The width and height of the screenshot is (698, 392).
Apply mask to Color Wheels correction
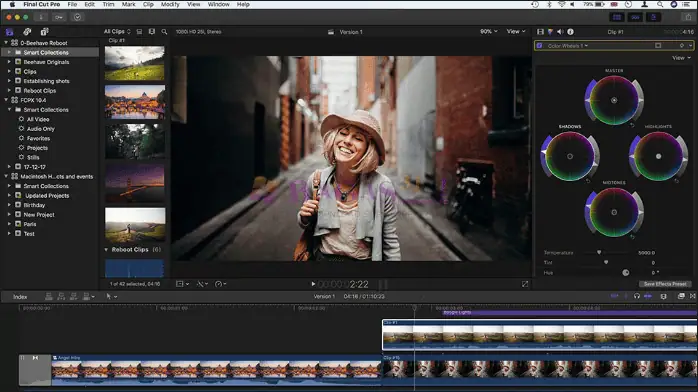coord(658,45)
